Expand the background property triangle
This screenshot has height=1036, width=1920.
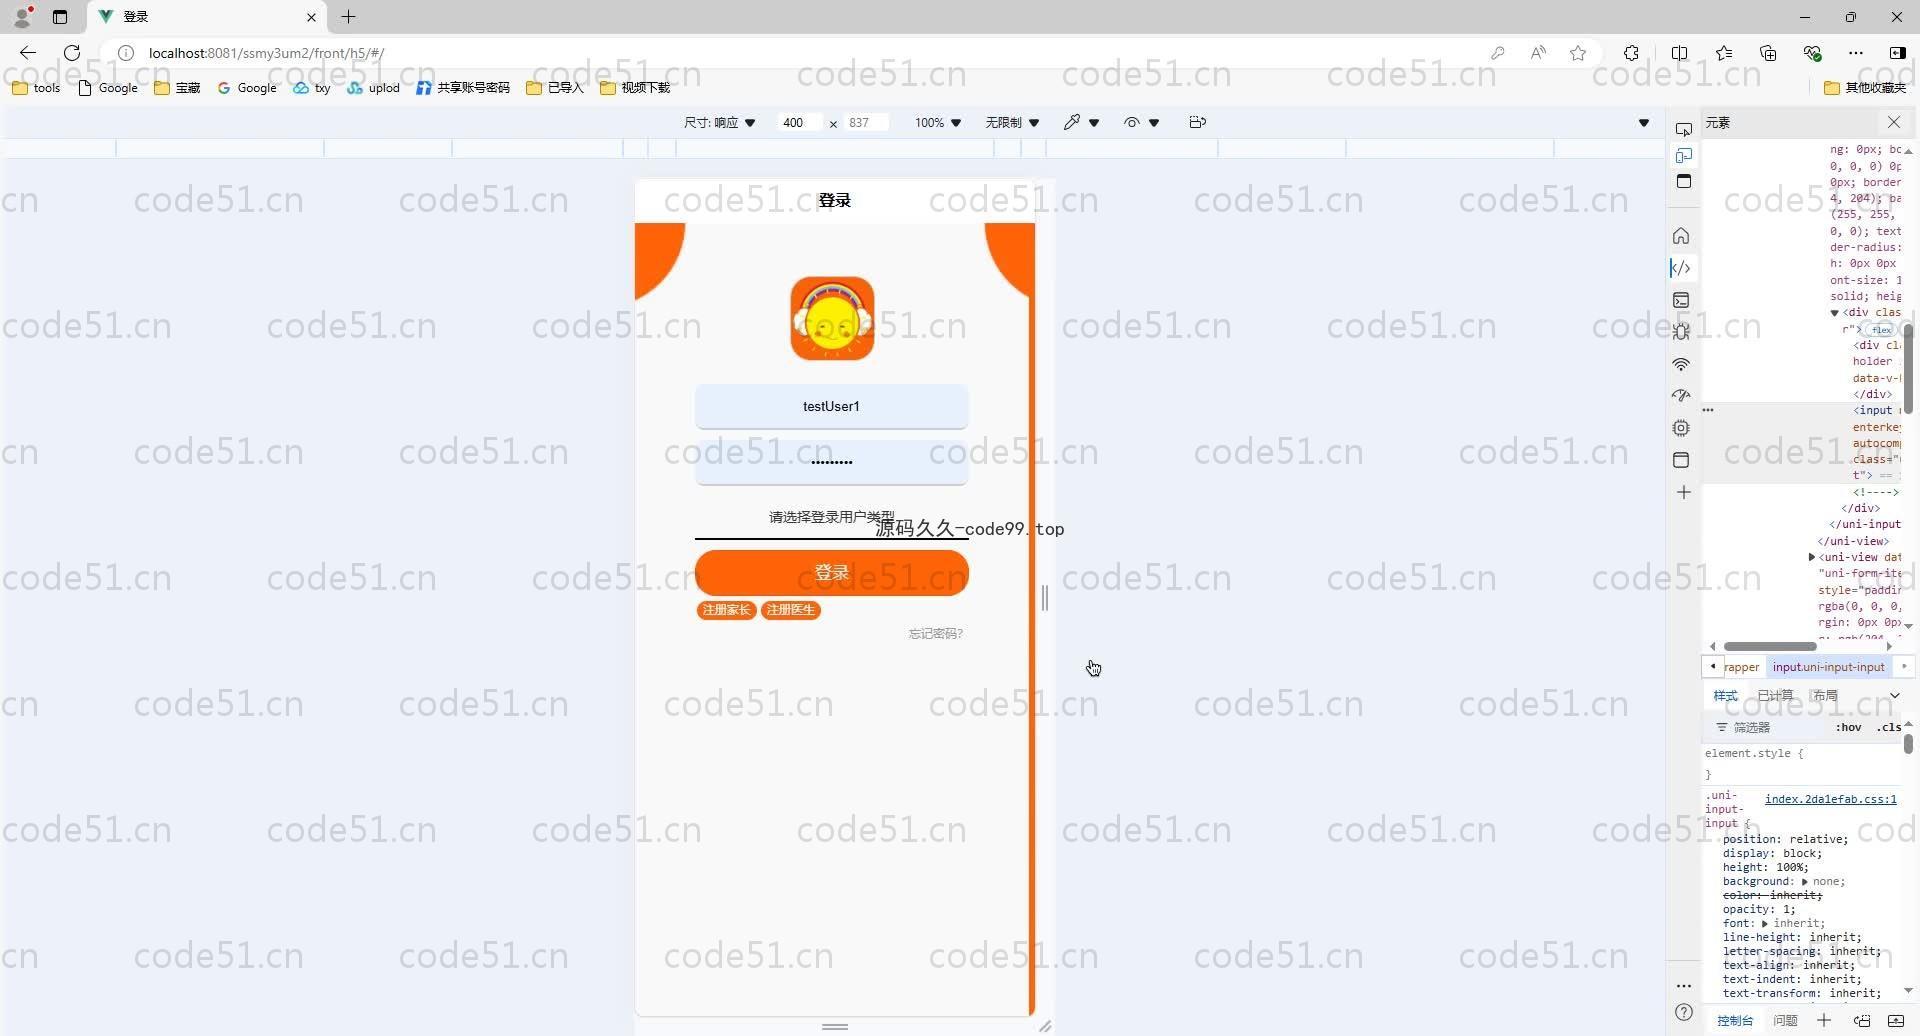tap(1805, 882)
